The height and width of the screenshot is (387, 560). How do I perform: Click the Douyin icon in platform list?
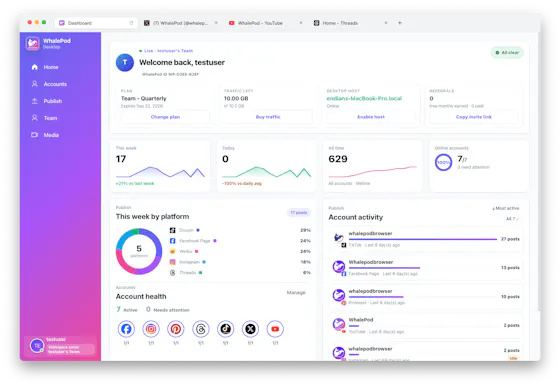tap(172, 230)
